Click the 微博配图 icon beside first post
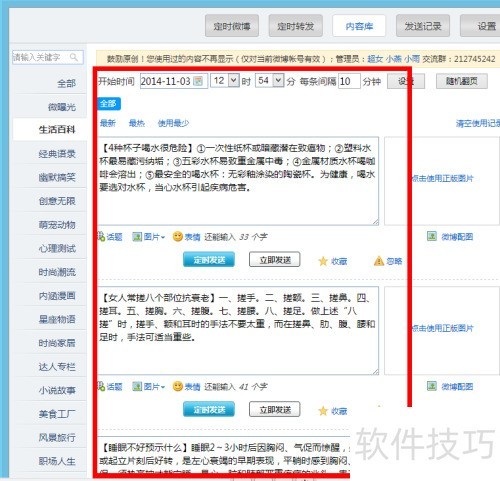Image resolution: width=500 pixels, height=481 pixels. pos(432,237)
